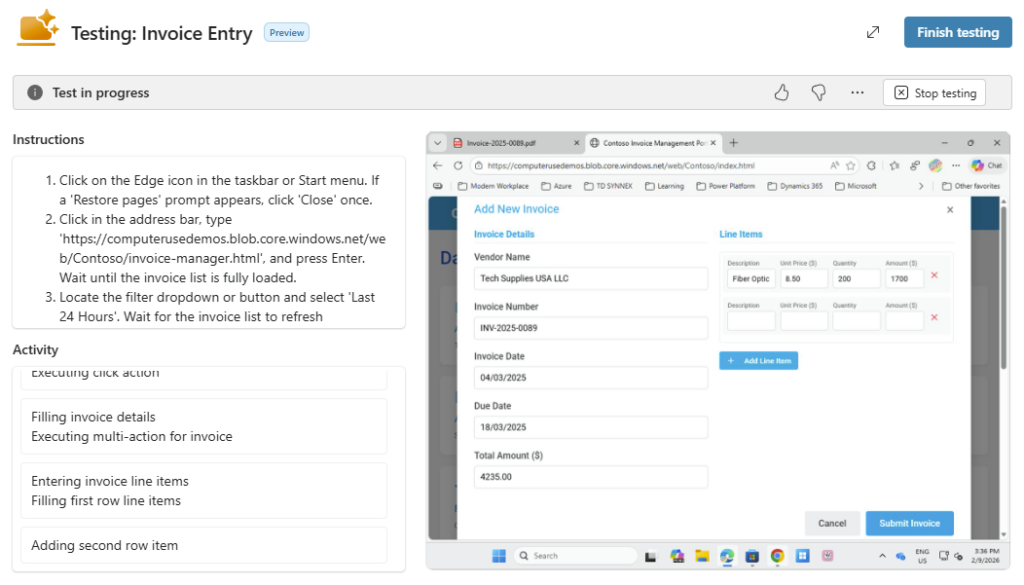Delete the Fiber Optic line item row
This screenshot has width=1024, height=585.
[x=934, y=275]
